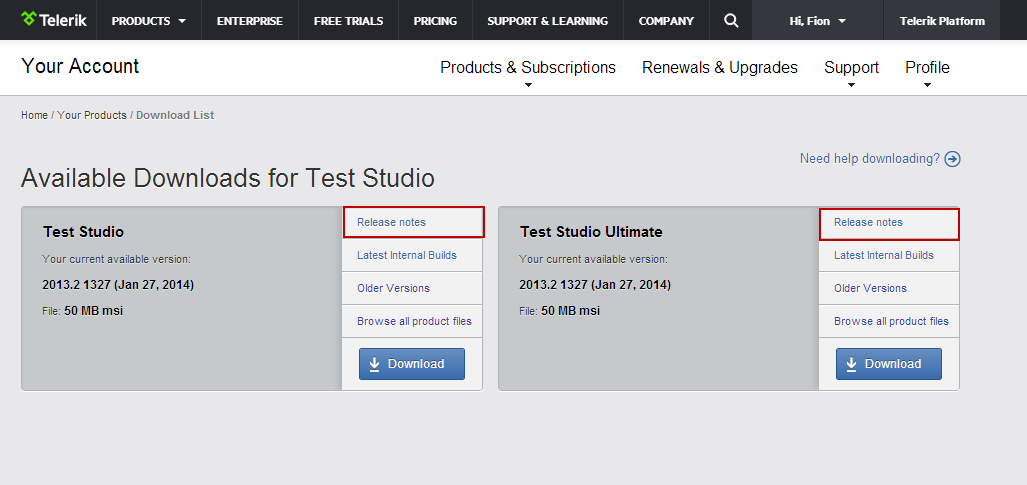Download Test Studio installer

[x=411, y=364]
